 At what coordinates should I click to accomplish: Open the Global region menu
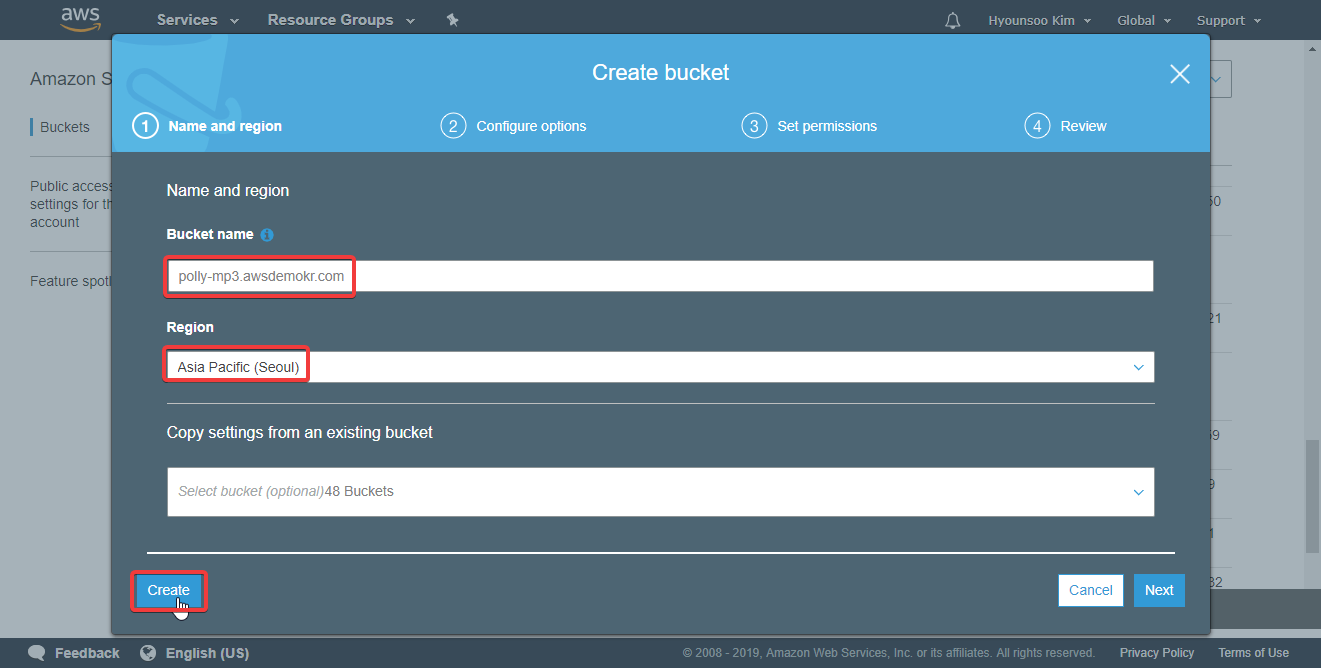pyautogui.click(x=1143, y=20)
